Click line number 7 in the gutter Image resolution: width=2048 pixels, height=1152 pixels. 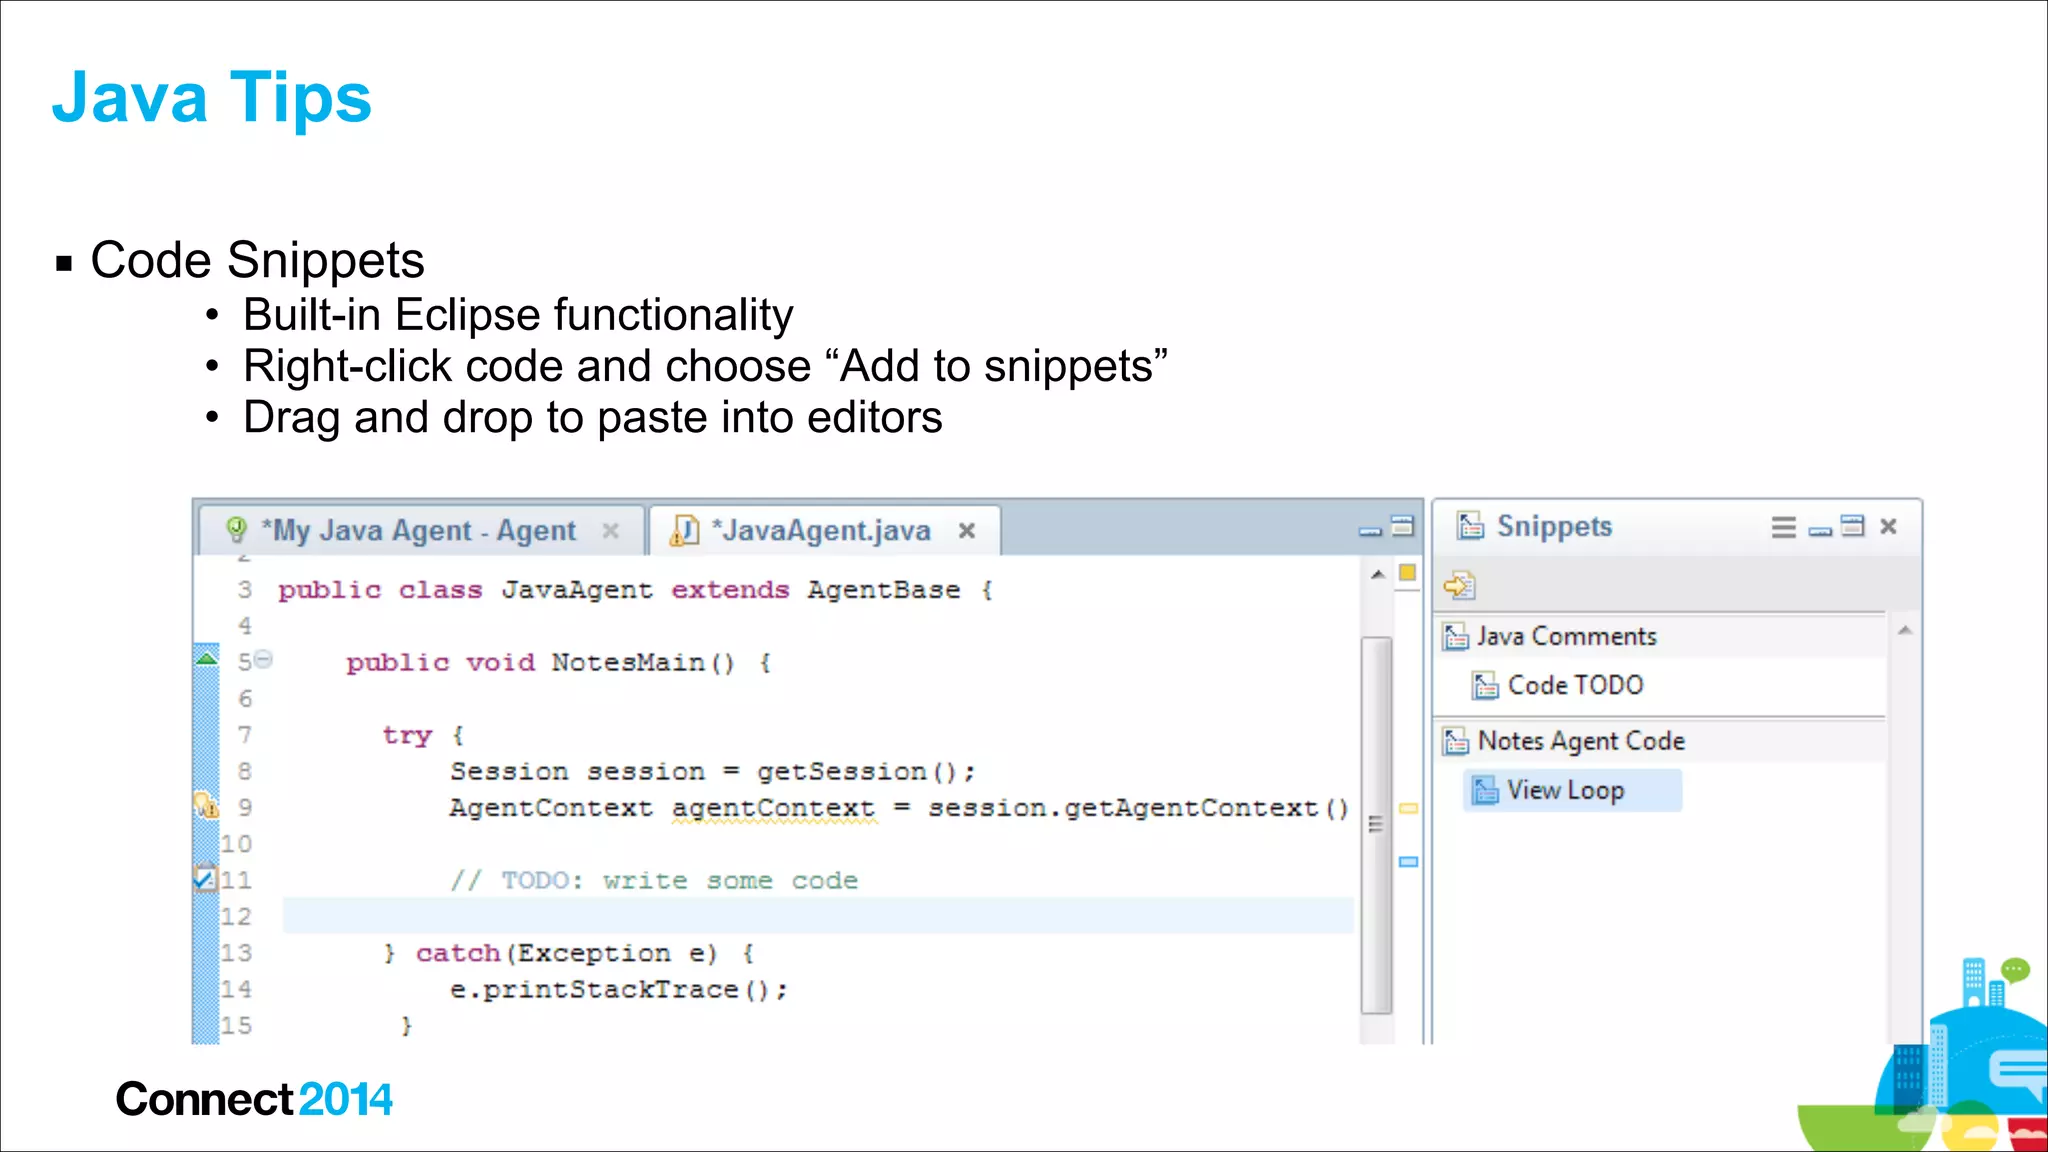point(245,735)
